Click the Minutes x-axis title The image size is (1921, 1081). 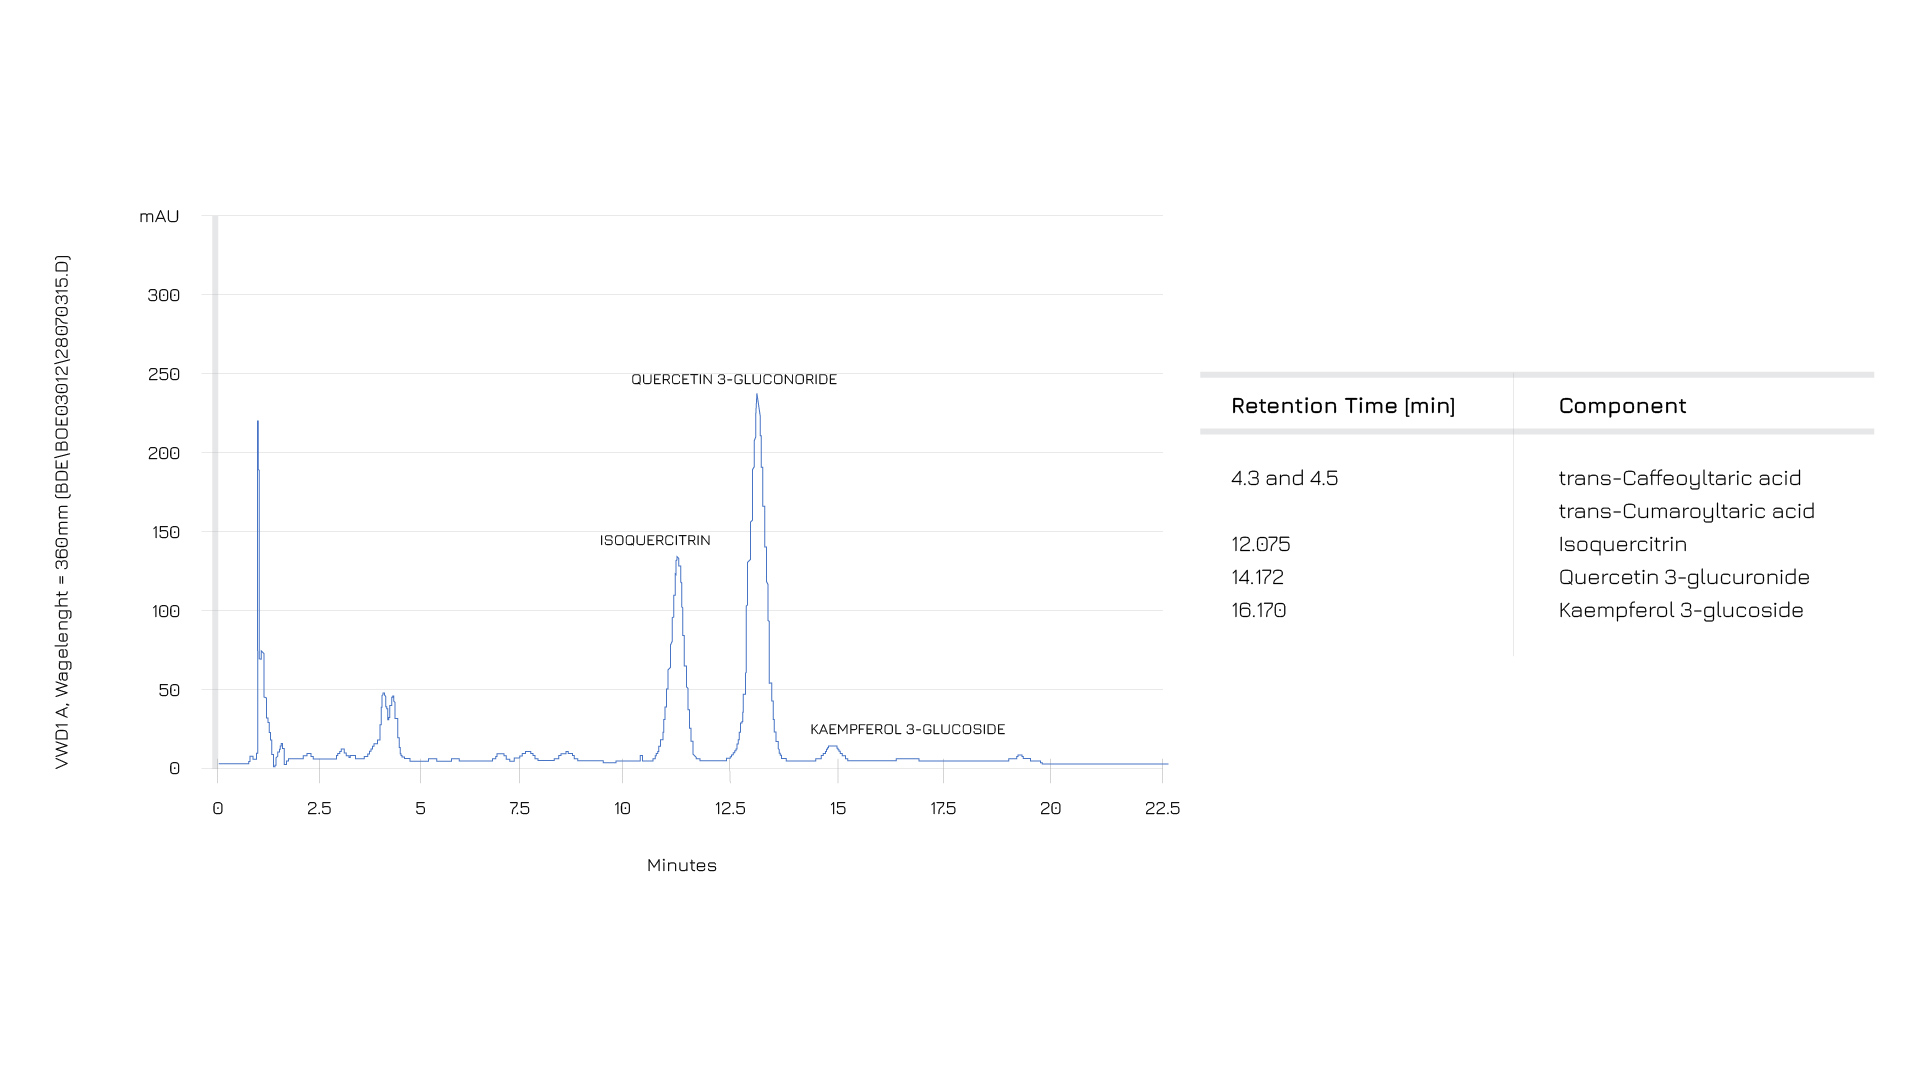(681, 866)
